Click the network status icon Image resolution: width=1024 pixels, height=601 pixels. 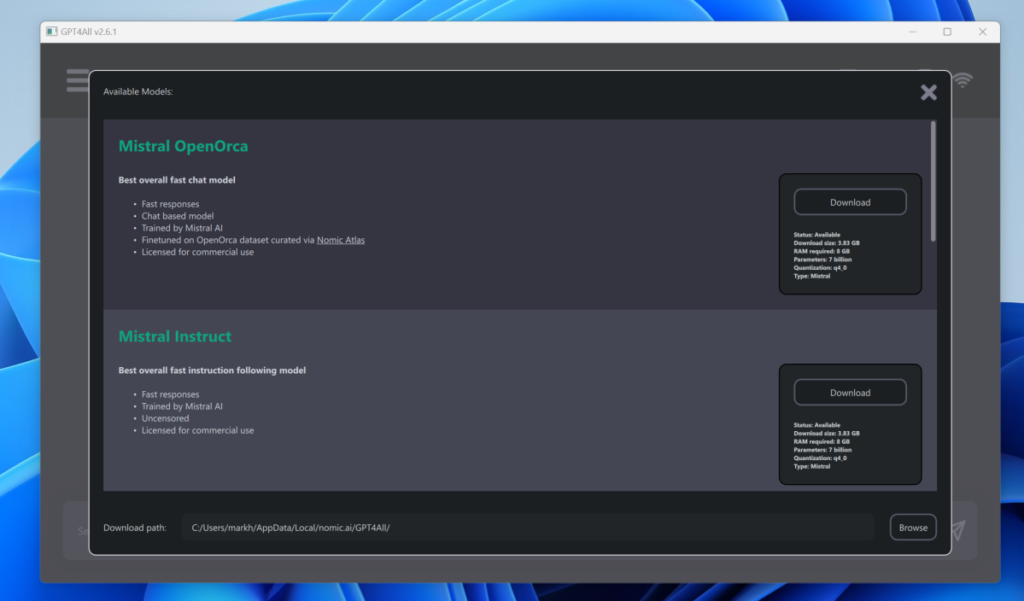click(962, 80)
